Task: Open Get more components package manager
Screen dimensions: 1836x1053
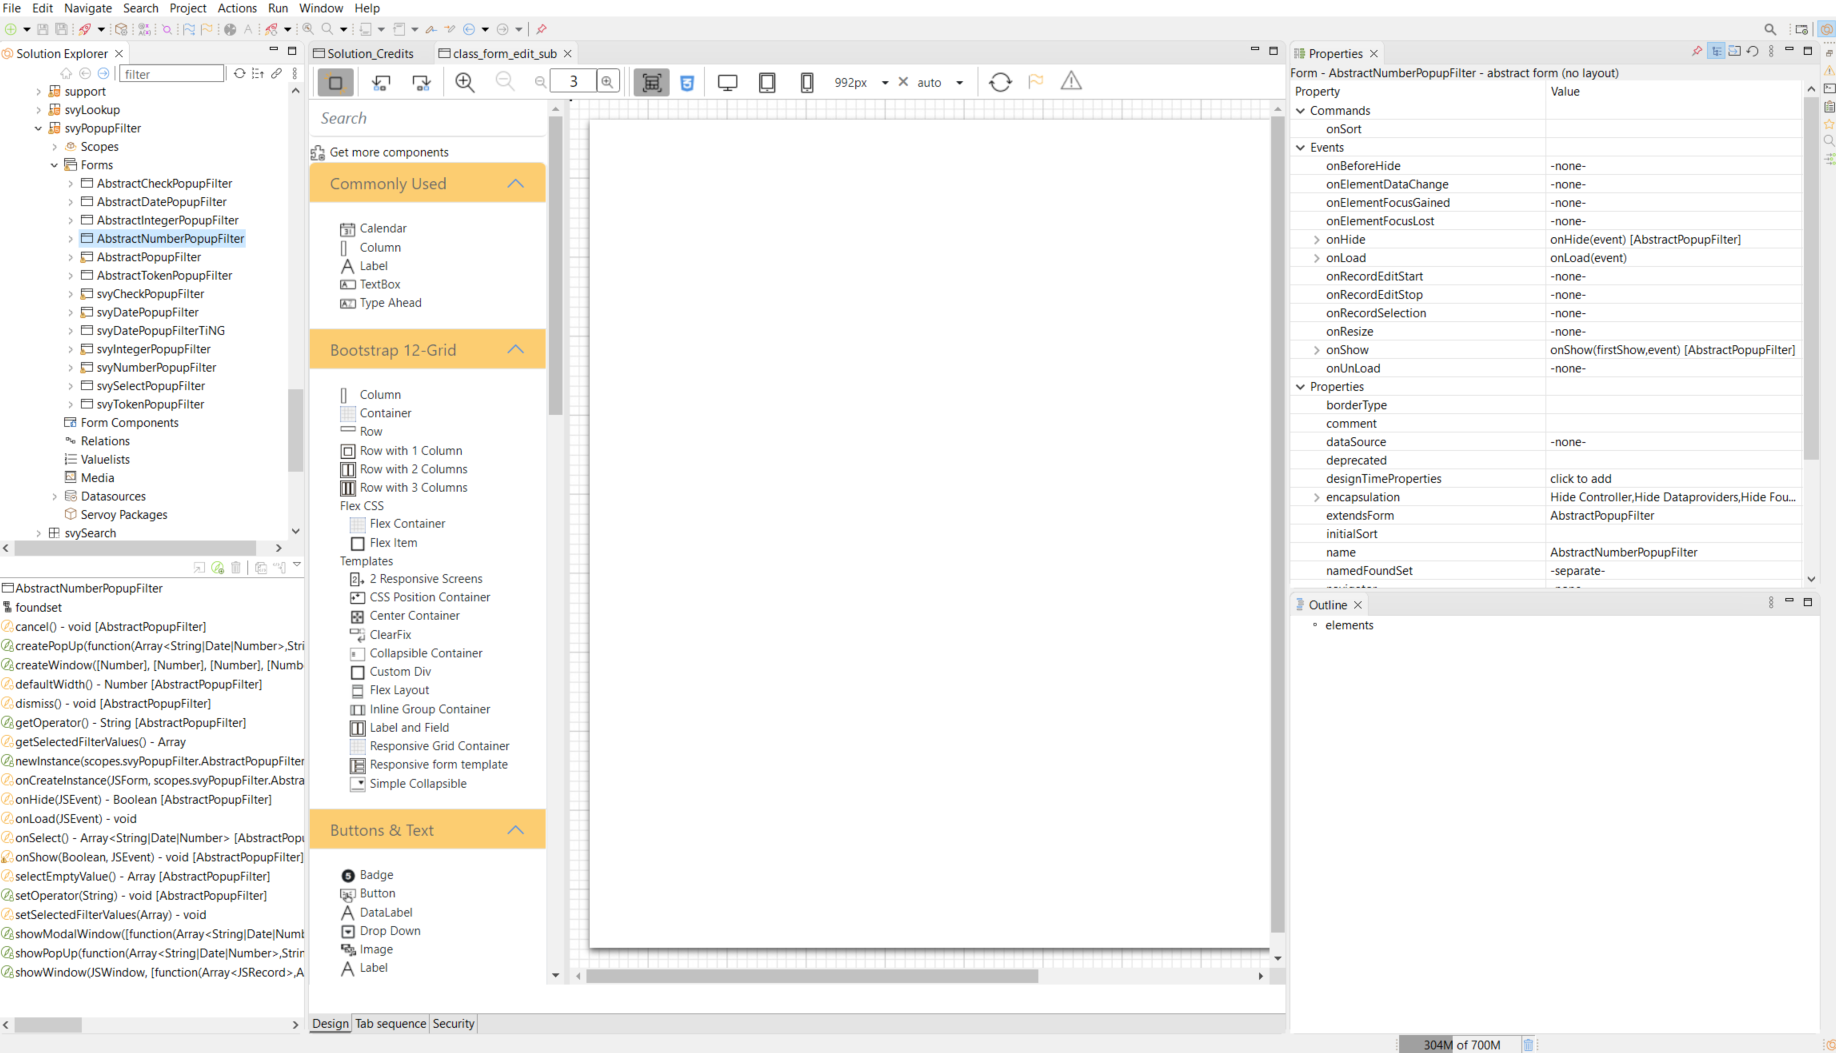Action: [380, 152]
